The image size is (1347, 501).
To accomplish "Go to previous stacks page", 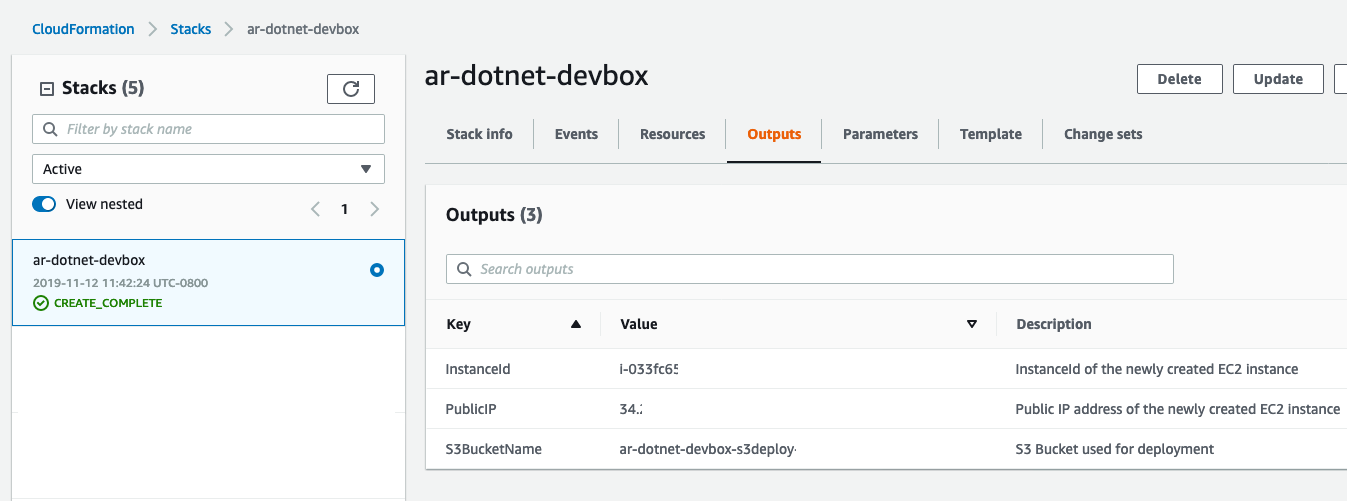I will [x=316, y=209].
